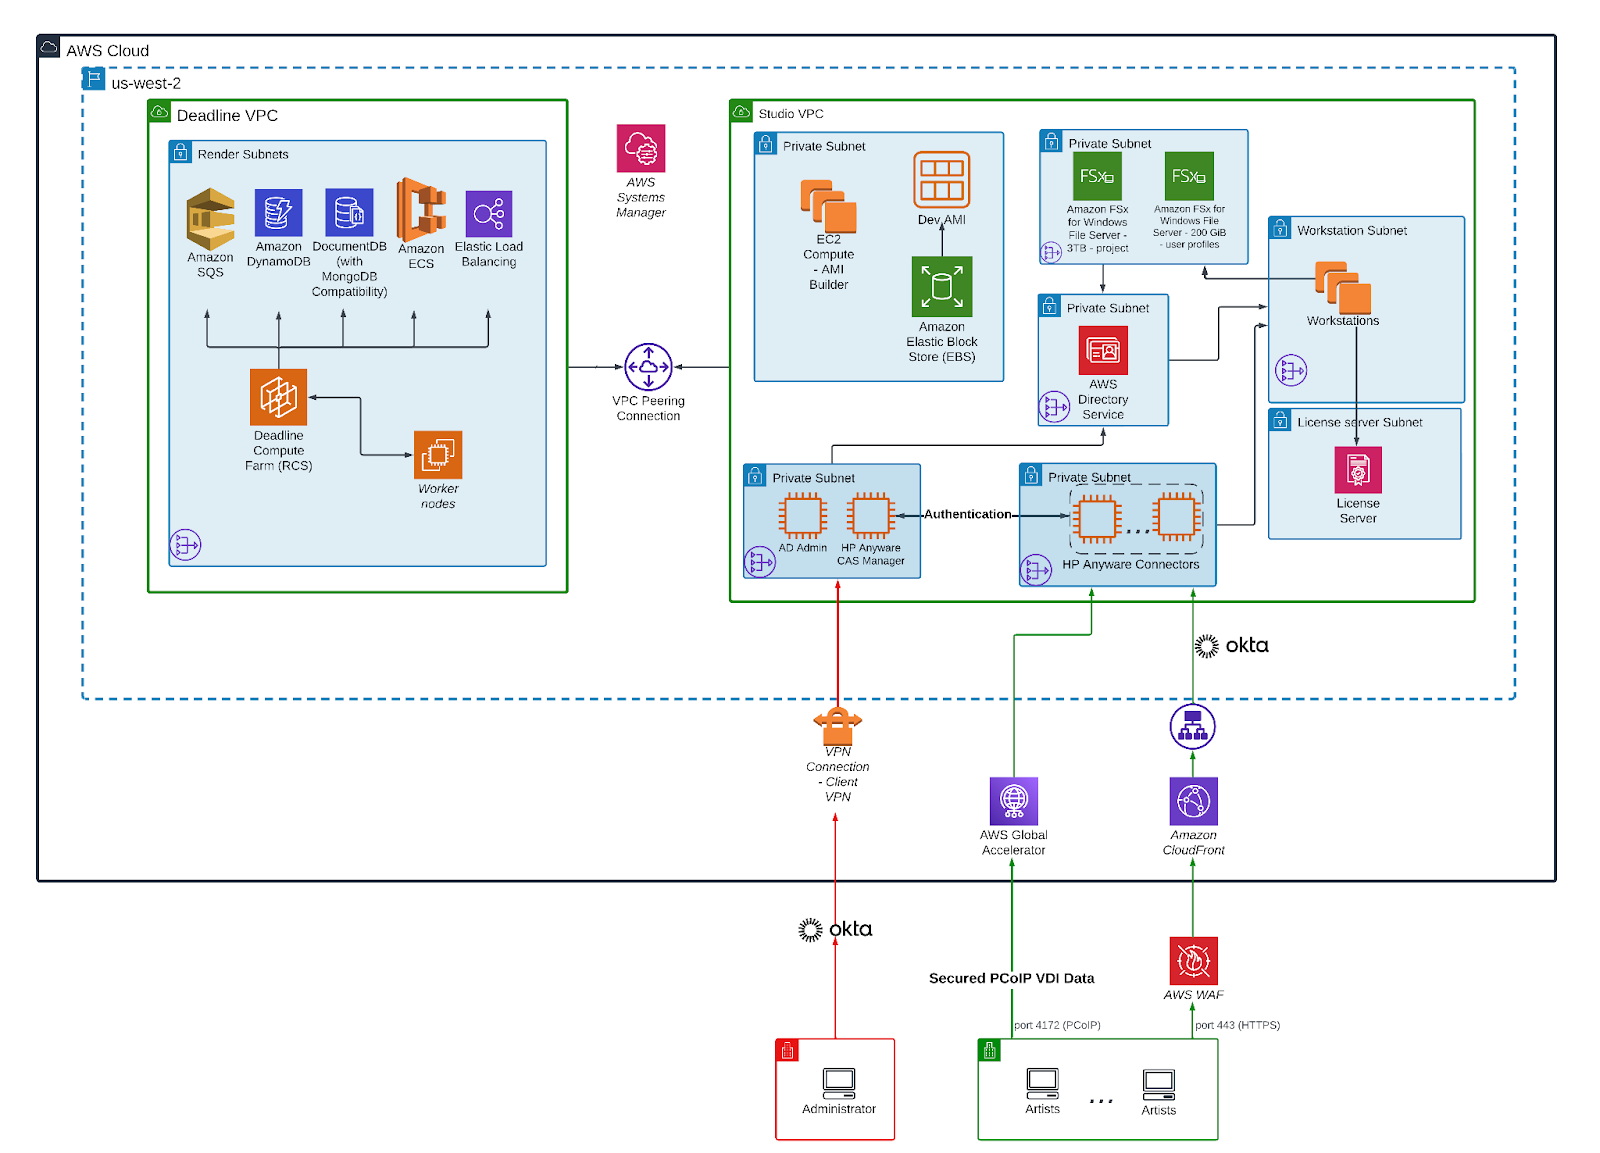Select the Amazon CloudFront icon
Image resolution: width=1600 pixels, height=1153 pixels.
pos(1192,802)
